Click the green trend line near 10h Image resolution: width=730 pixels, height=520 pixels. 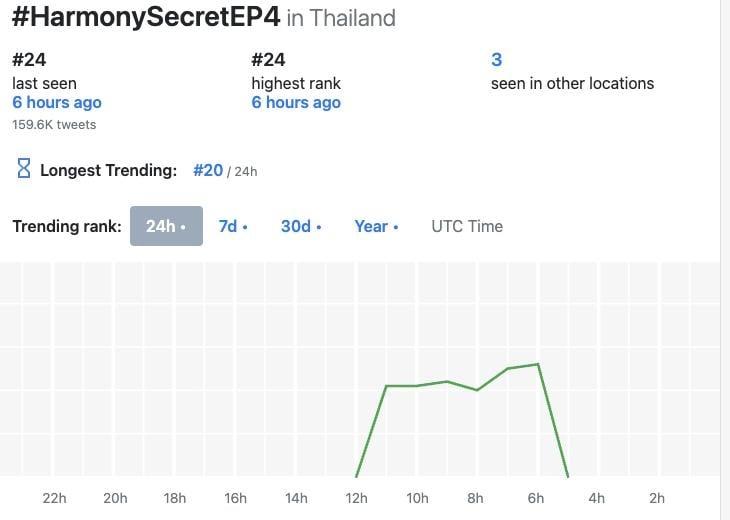pos(417,385)
